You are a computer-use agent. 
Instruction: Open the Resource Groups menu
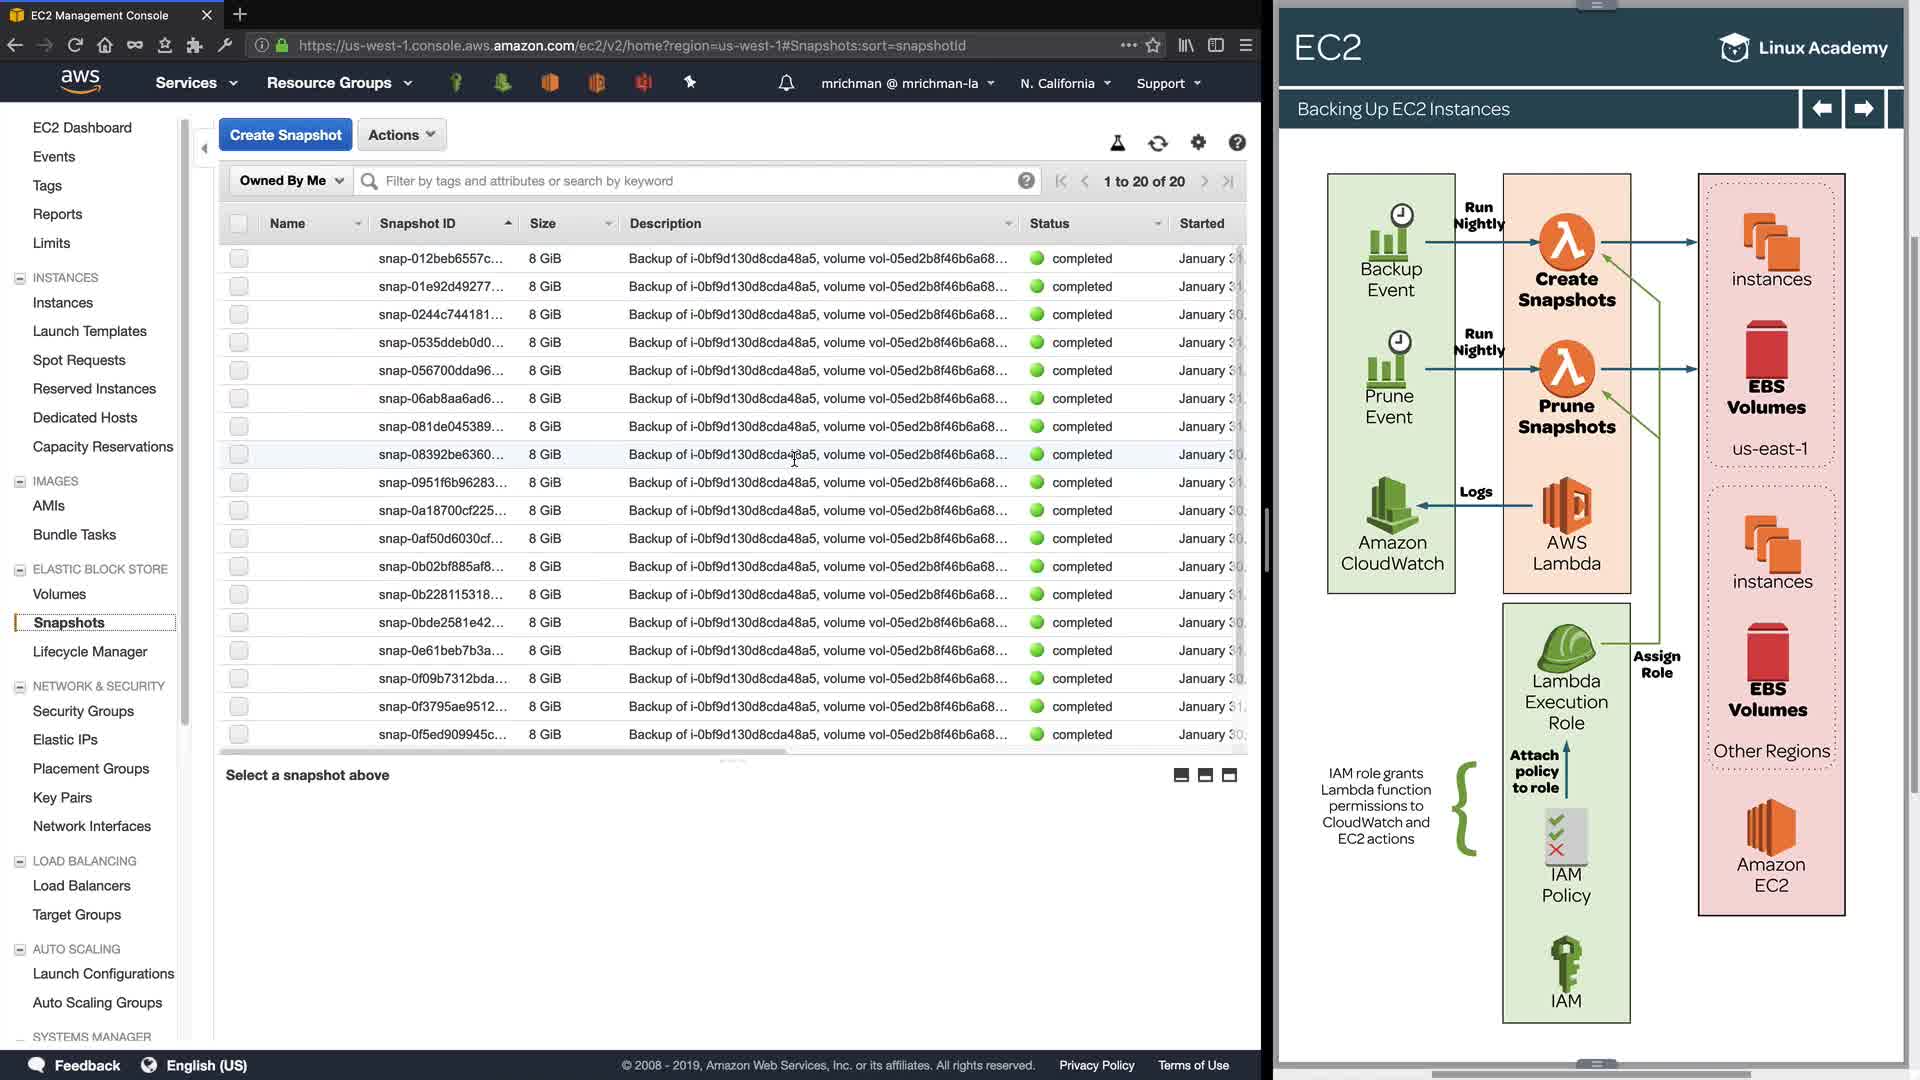click(339, 83)
